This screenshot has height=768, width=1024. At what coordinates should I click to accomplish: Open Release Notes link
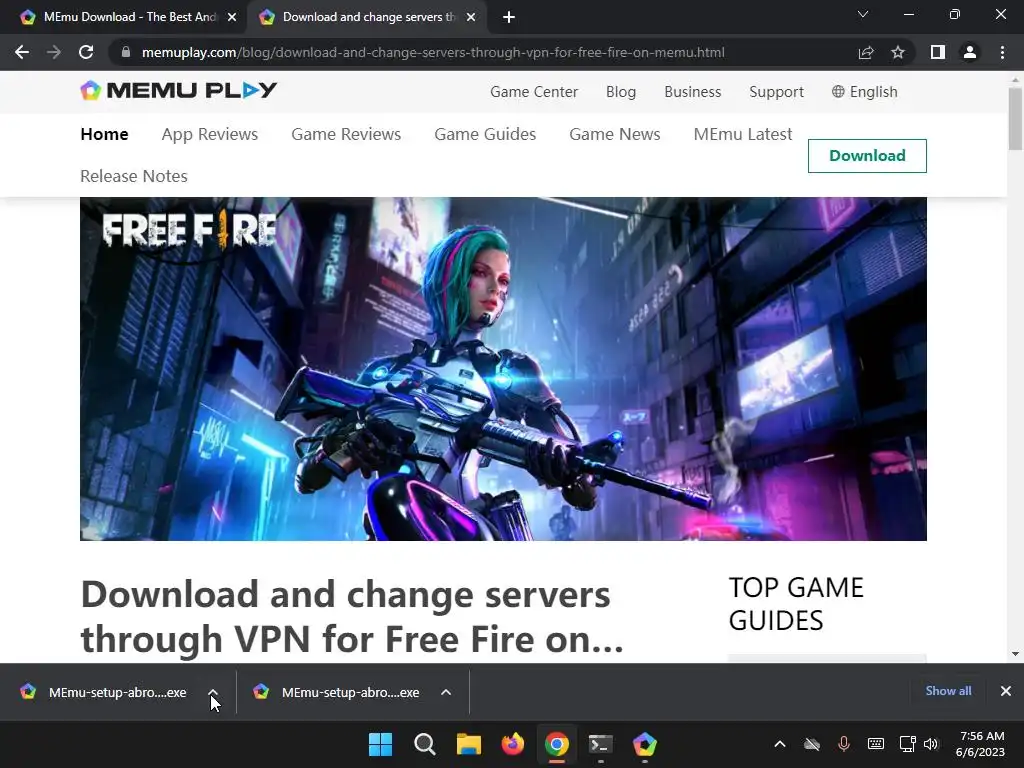134,176
